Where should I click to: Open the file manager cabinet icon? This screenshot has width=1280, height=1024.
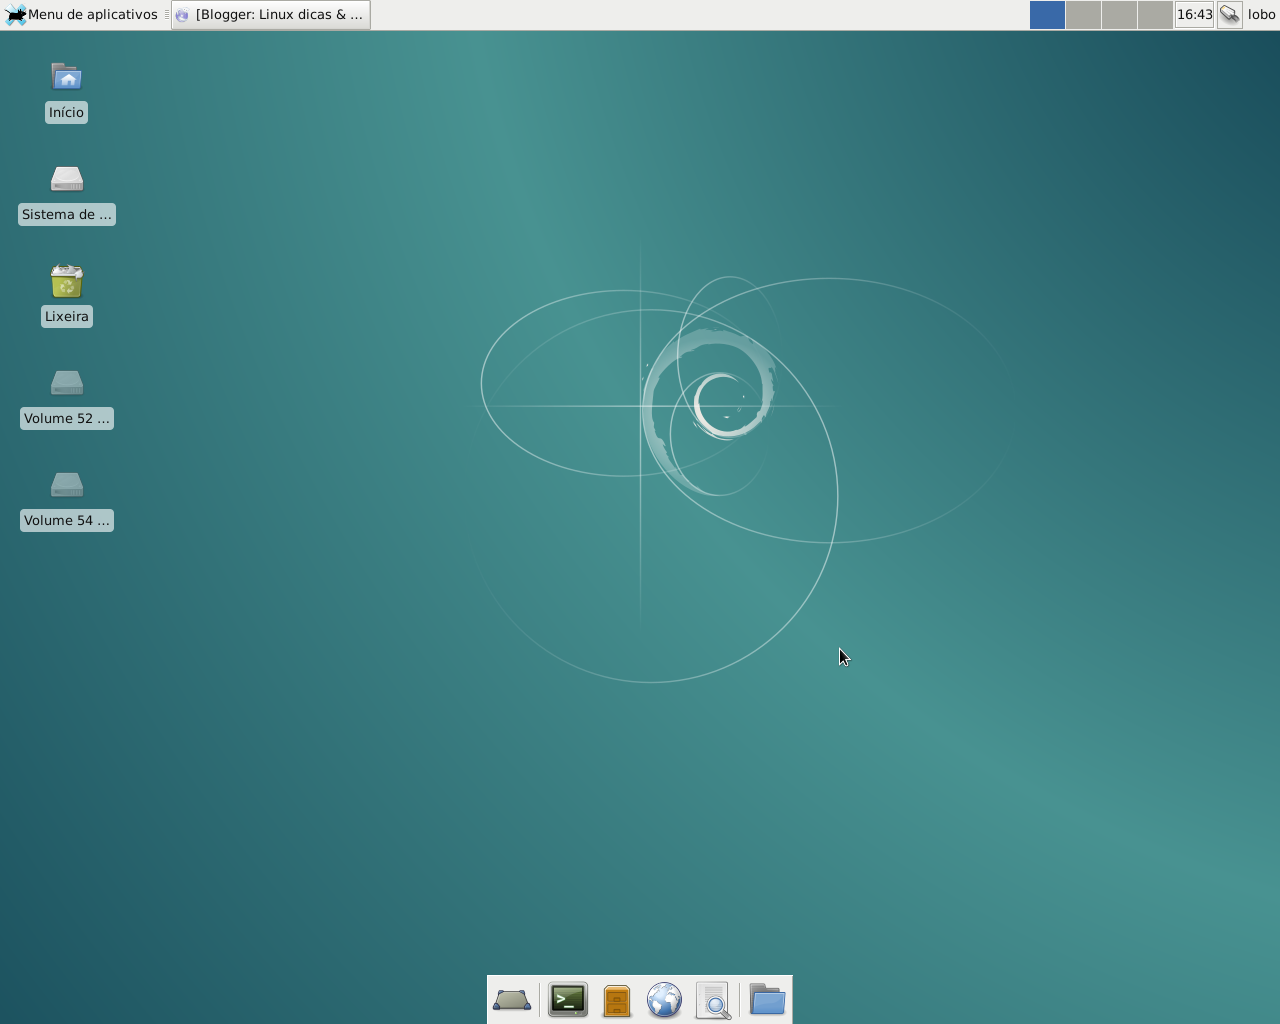(616, 1000)
